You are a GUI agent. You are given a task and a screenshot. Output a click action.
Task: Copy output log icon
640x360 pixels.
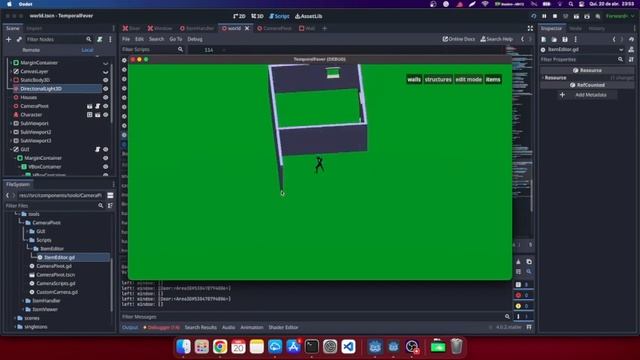[x=529, y=262]
